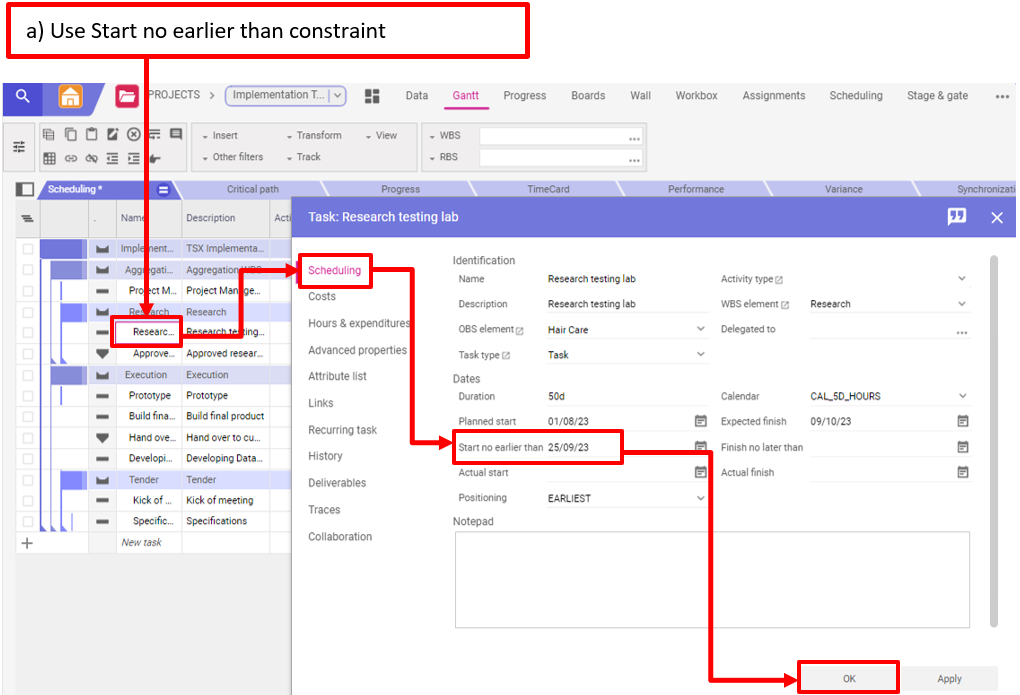Select the Implementation top row checkbox
This screenshot has width=1020, height=695.
(28, 249)
